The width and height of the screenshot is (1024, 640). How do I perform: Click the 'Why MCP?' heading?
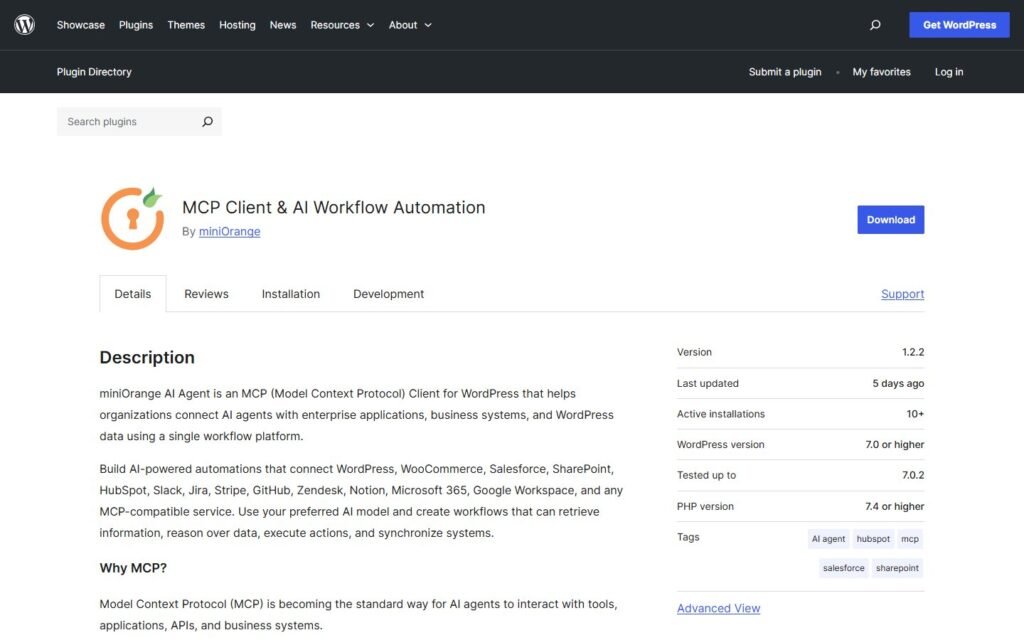pos(133,568)
